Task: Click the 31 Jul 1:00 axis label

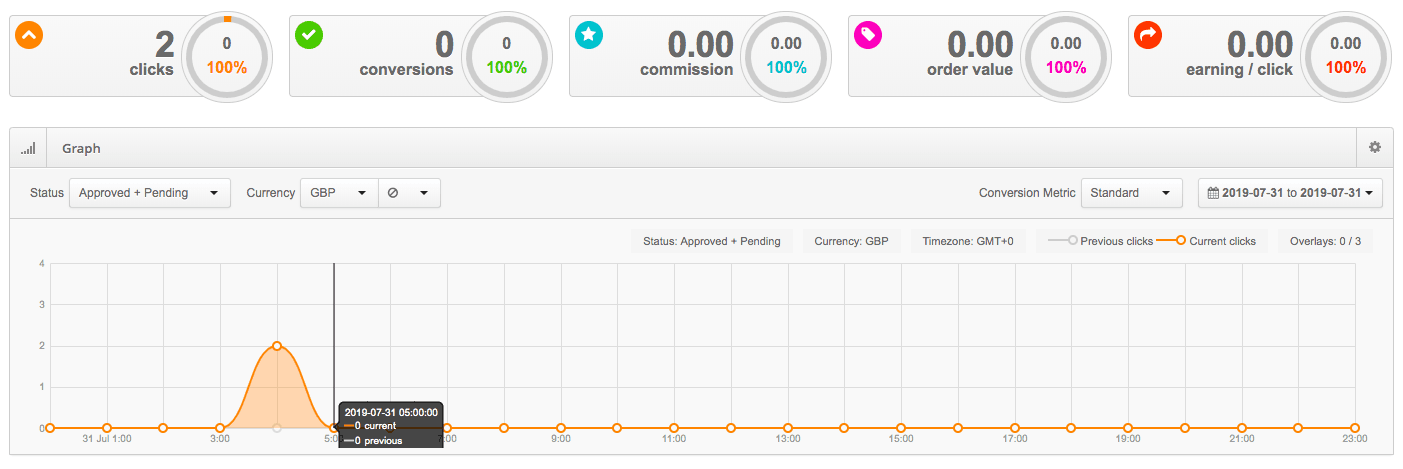Action: (x=107, y=438)
